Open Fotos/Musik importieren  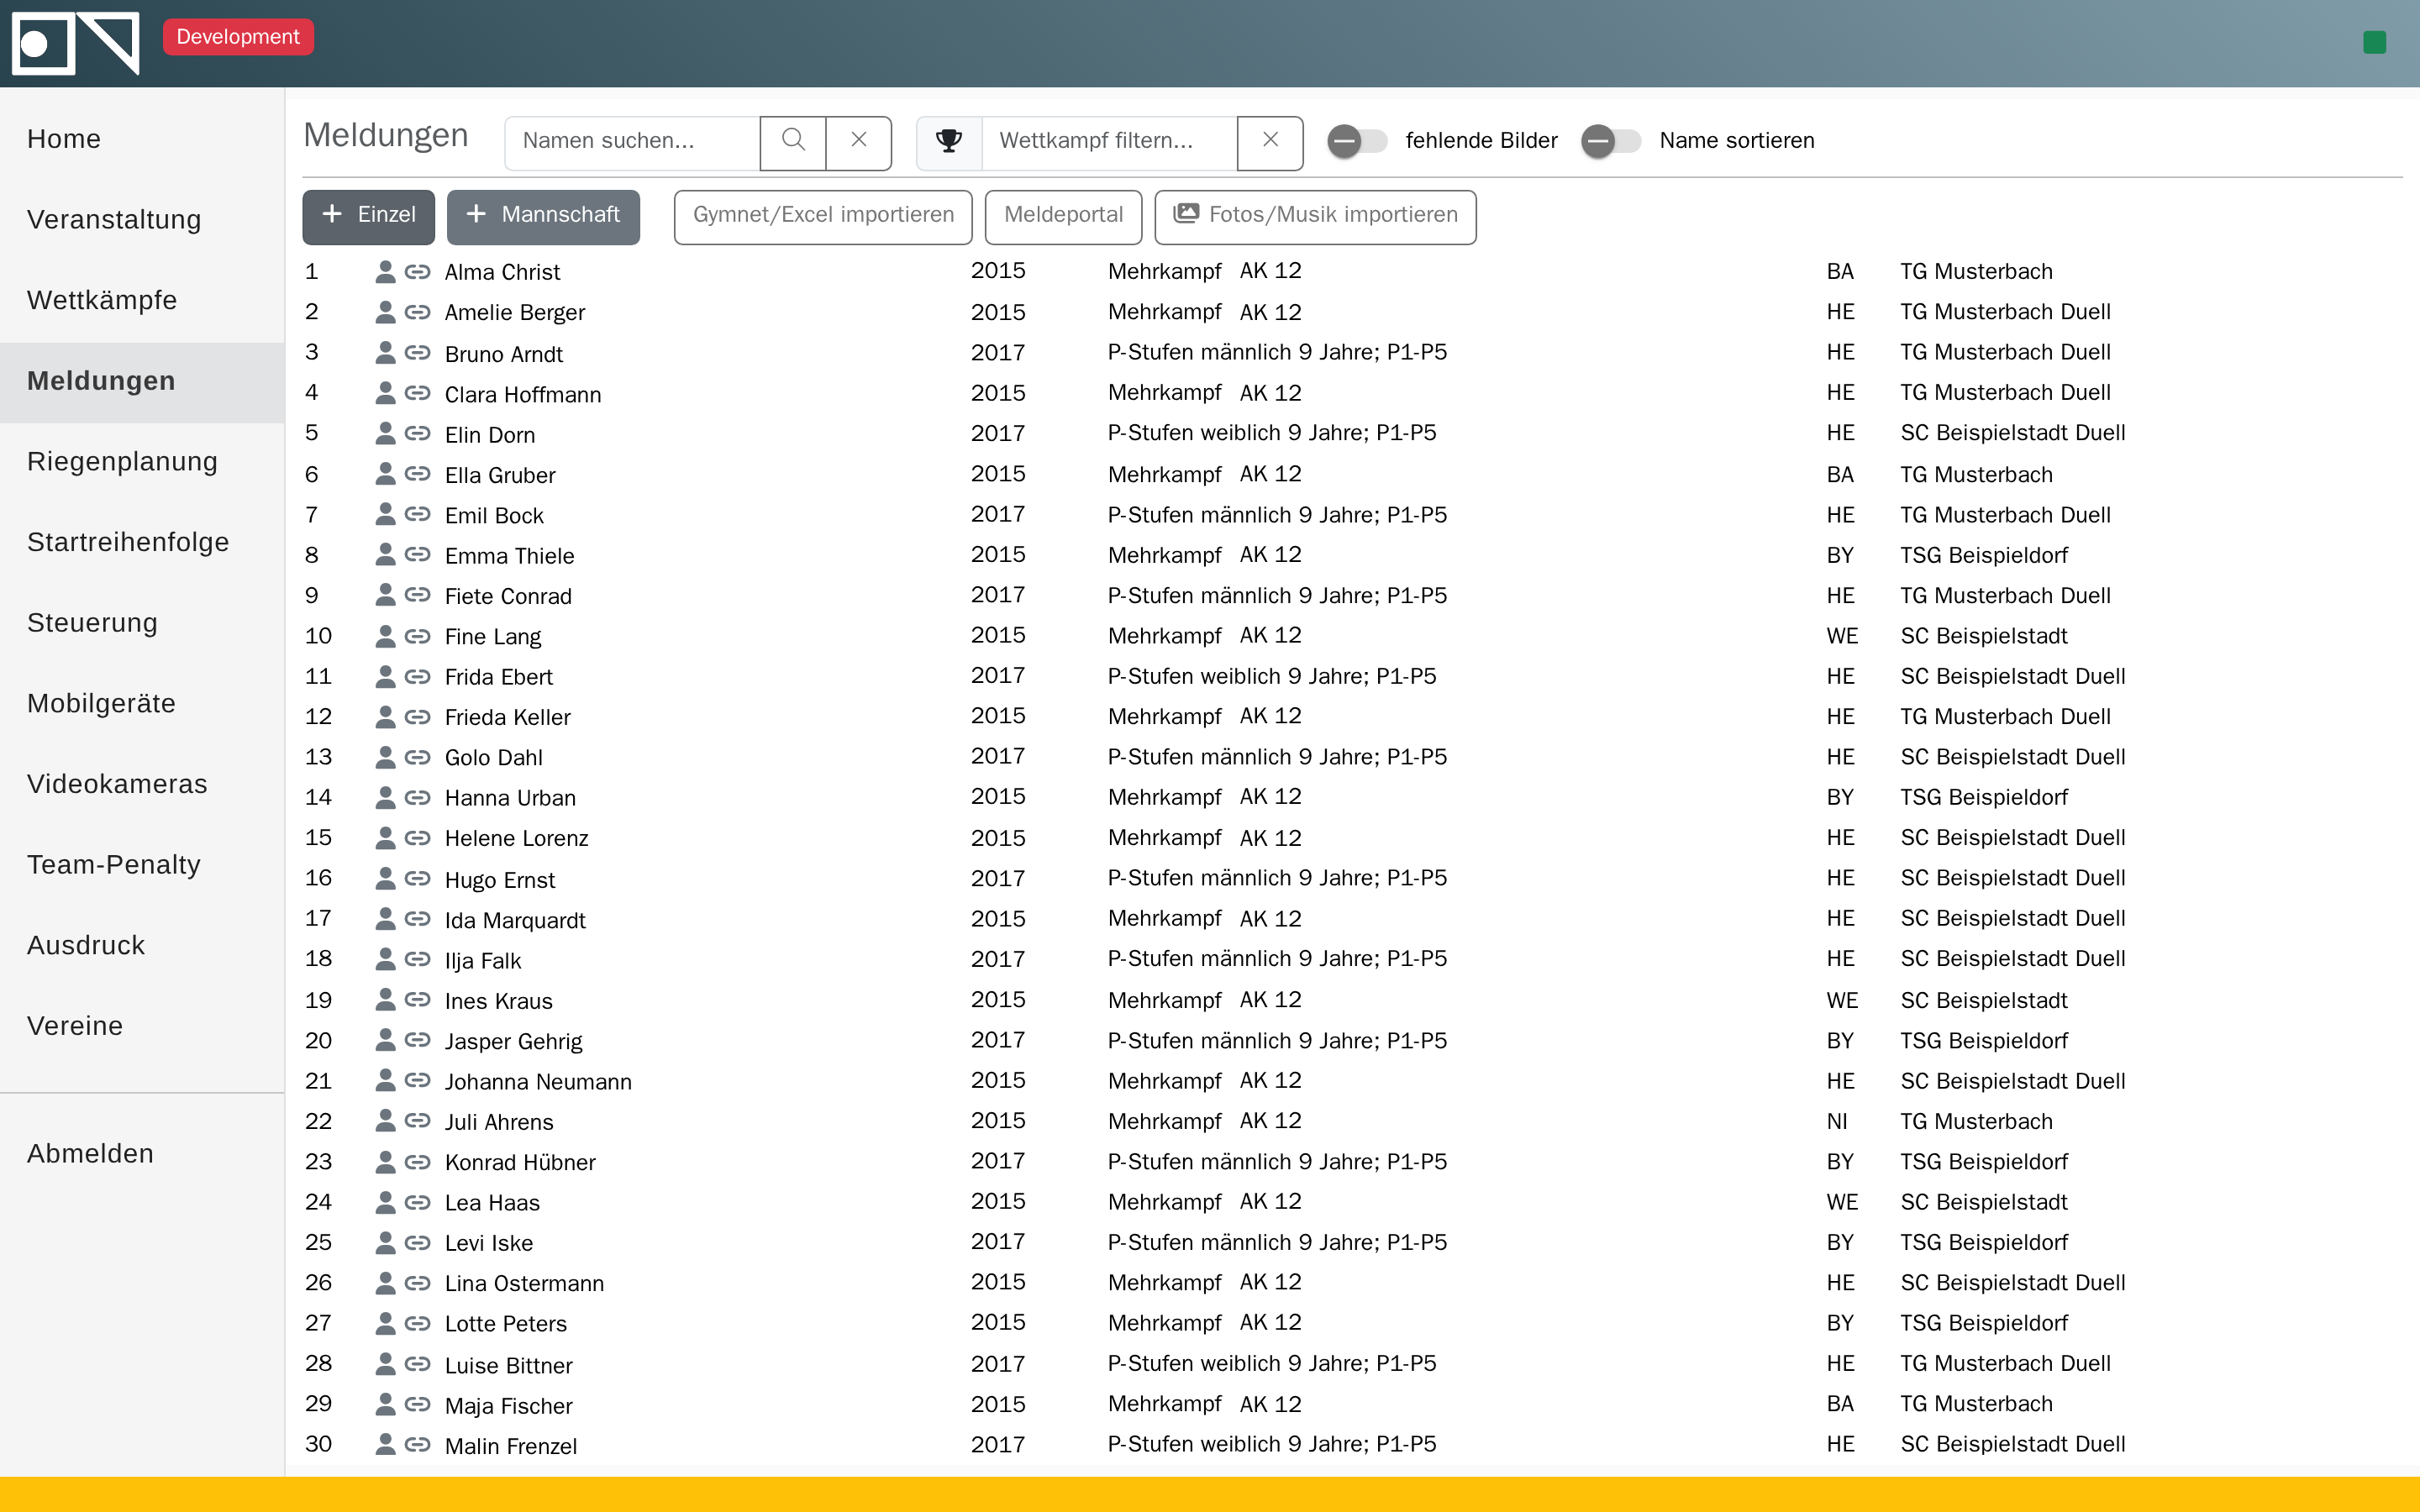tap(1315, 216)
